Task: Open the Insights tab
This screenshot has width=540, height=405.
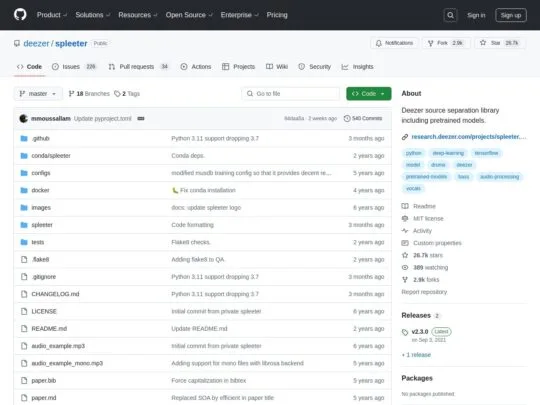Action: coord(357,67)
